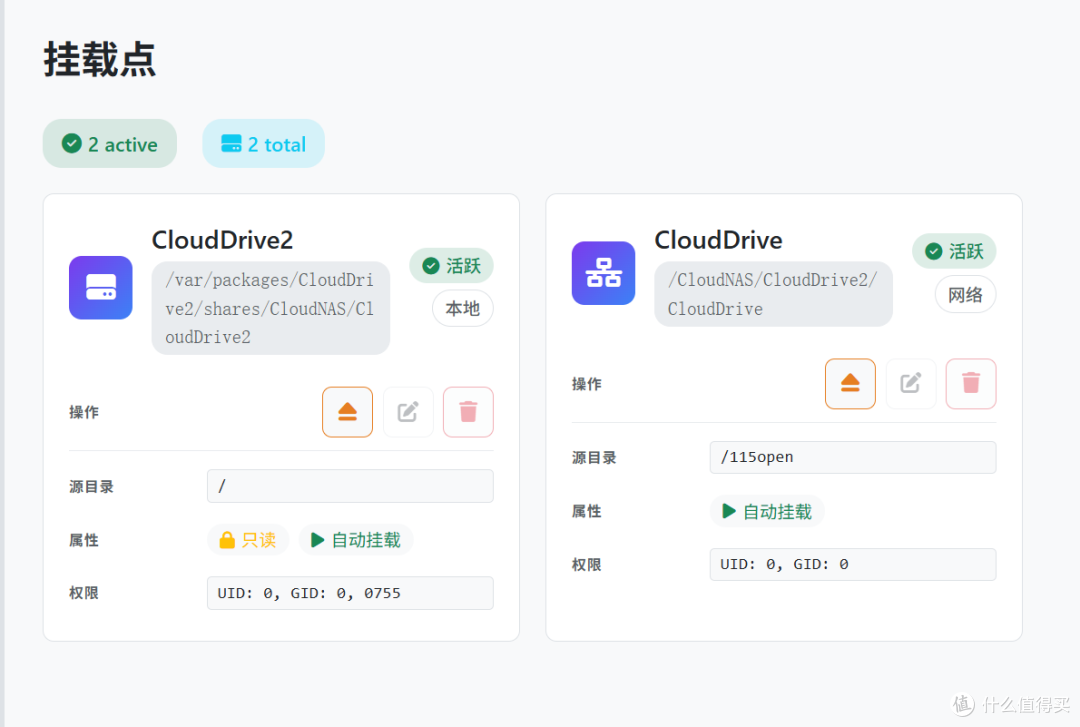The height and width of the screenshot is (727, 1080).
Task: Click the CloudDrive2 local drive icon
Action: [x=101, y=287]
